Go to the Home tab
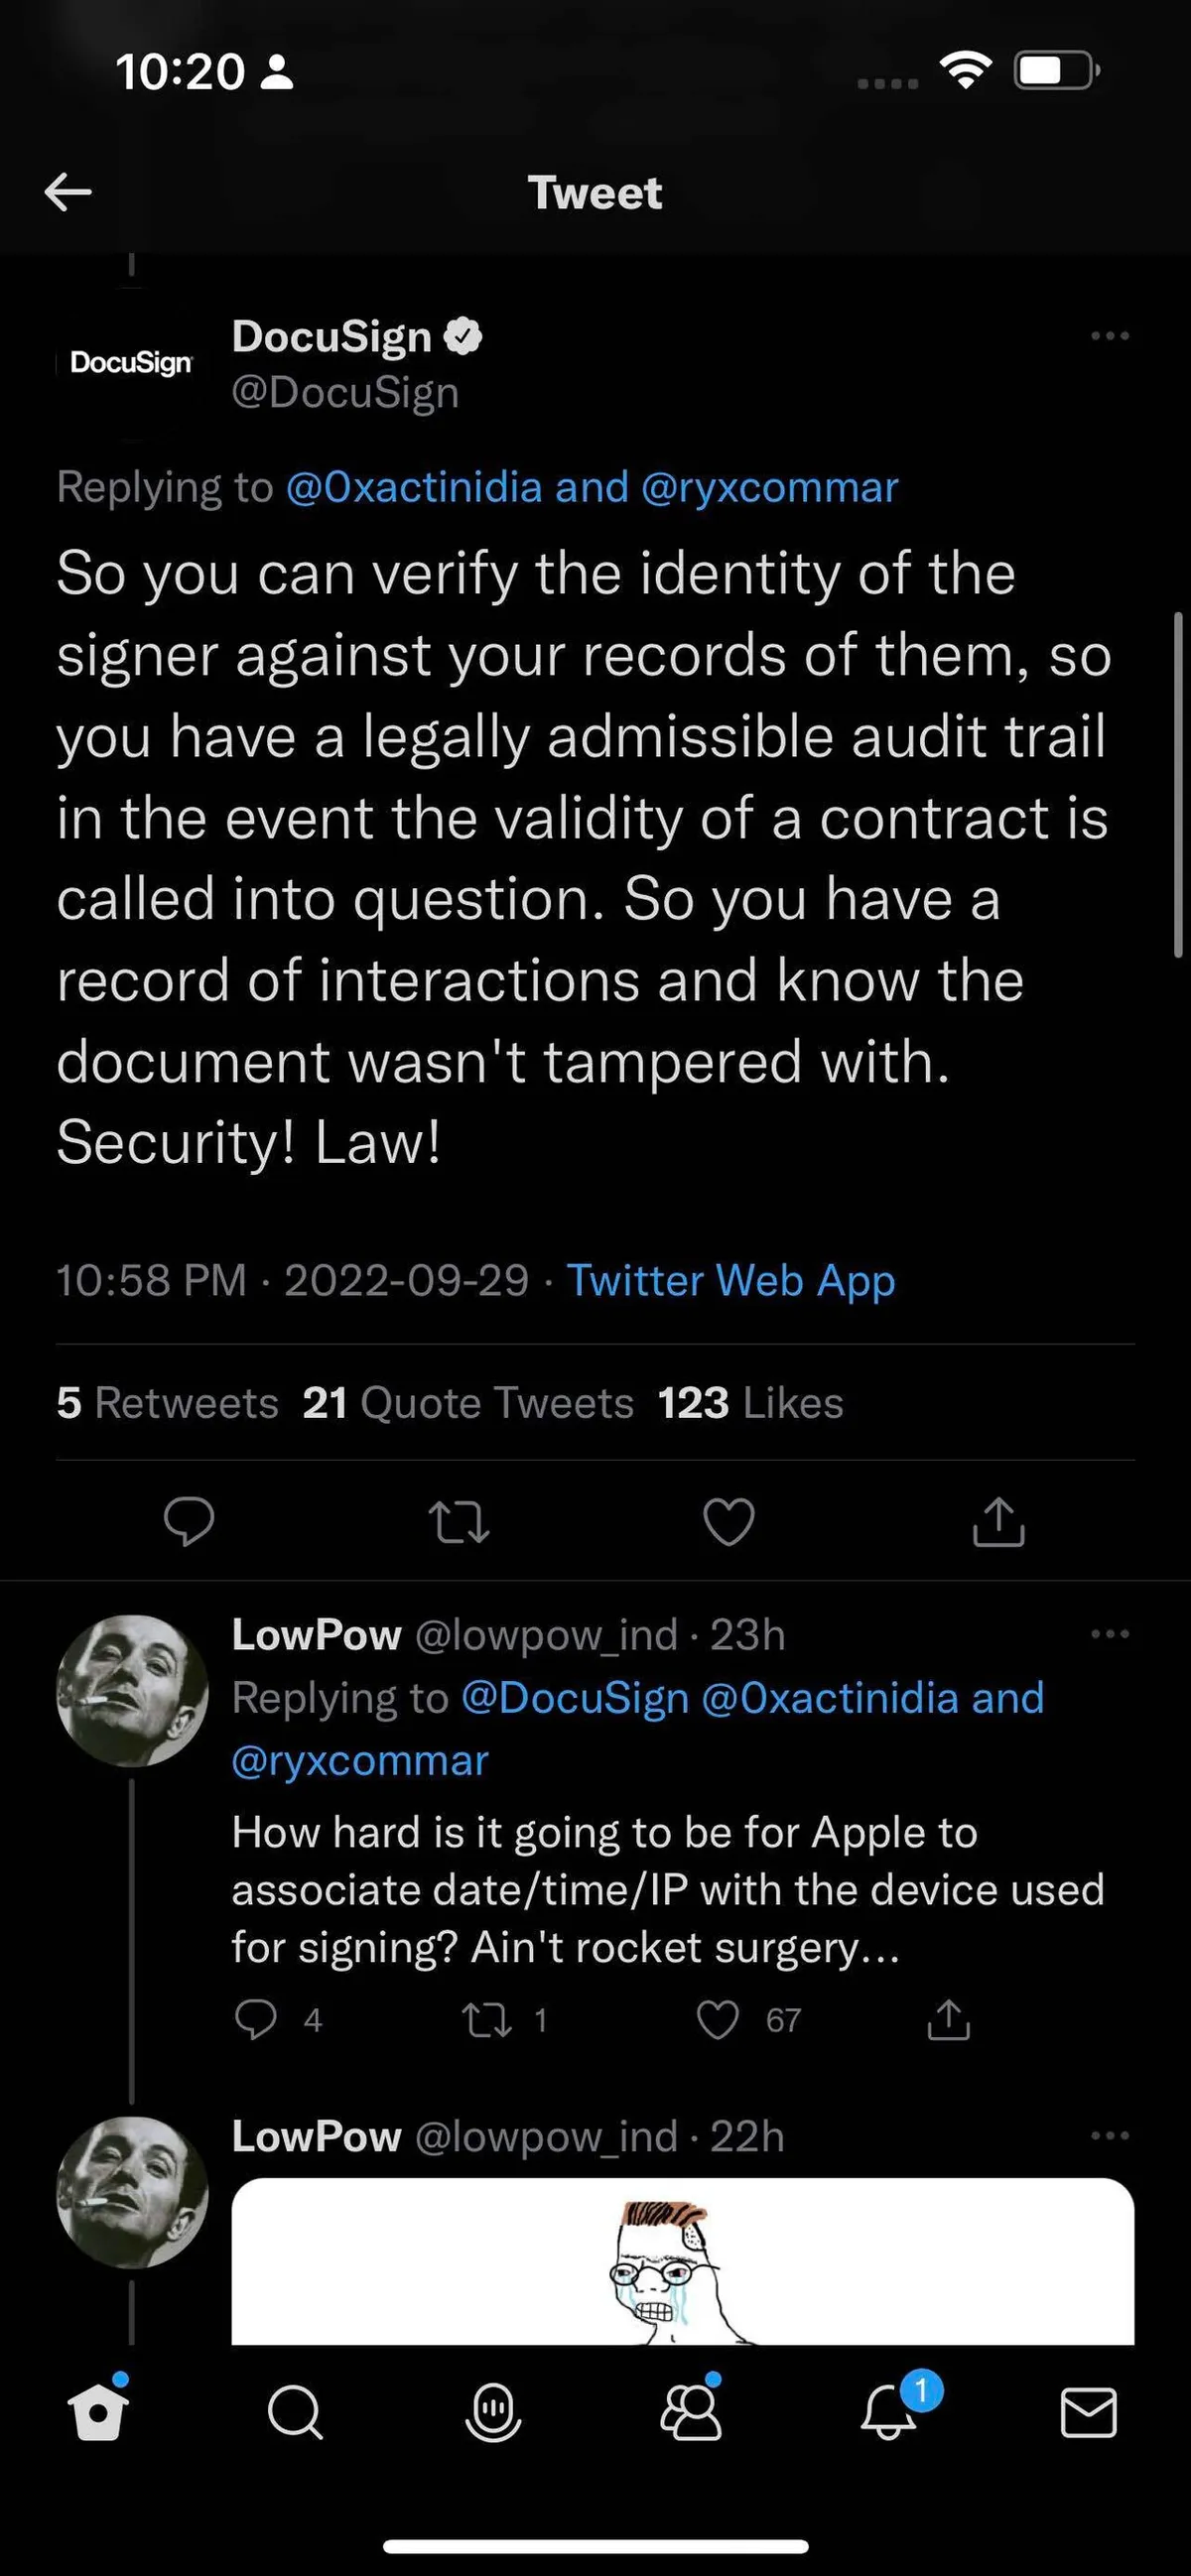This screenshot has height=2576, width=1191. pos(98,2414)
